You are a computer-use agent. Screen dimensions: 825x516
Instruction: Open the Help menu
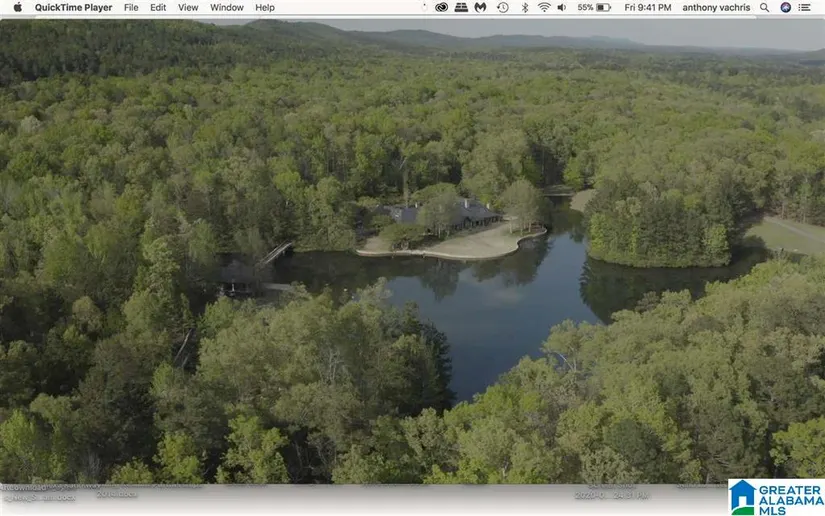[x=265, y=7]
